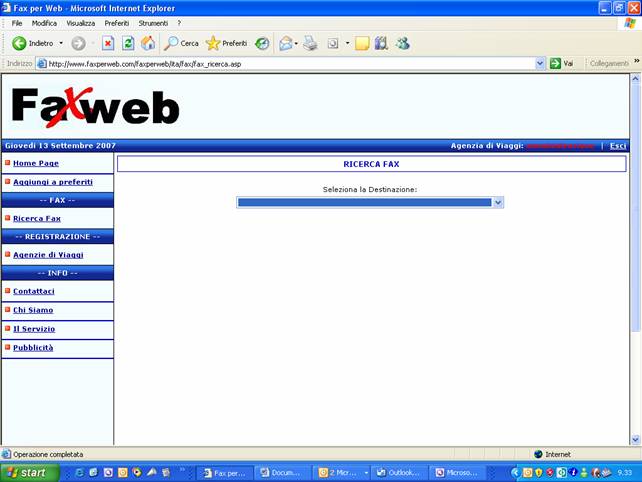Screen dimensions: 642x482
Task: Switch to Microso... taskbar button
Action: click(x=457, y=473)
